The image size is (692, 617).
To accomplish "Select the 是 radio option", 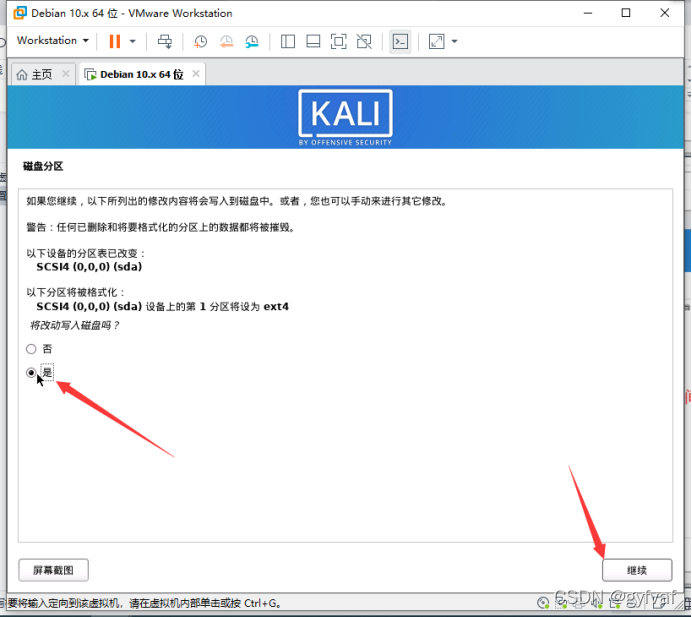I will pyautogui.click(x=31, y=373).
